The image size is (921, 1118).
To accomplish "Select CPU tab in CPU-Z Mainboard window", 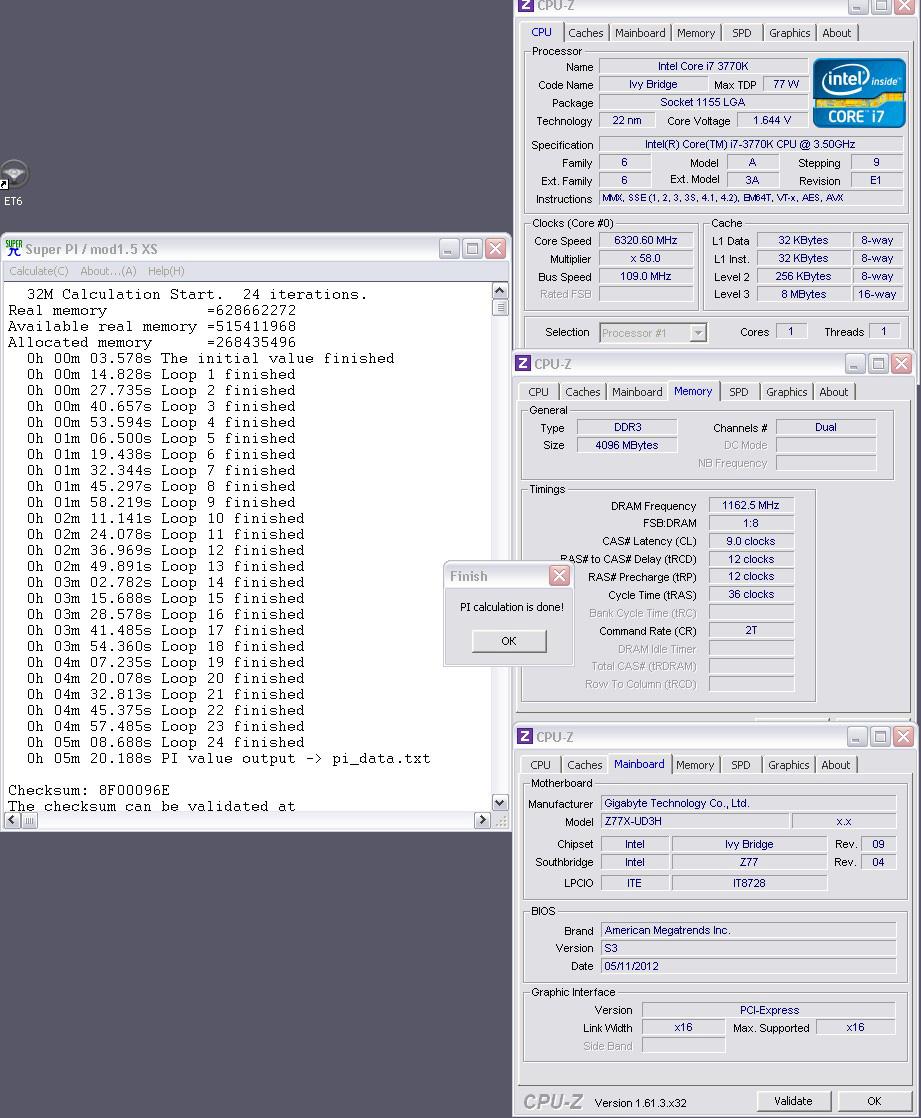I will tap(540, 765).
